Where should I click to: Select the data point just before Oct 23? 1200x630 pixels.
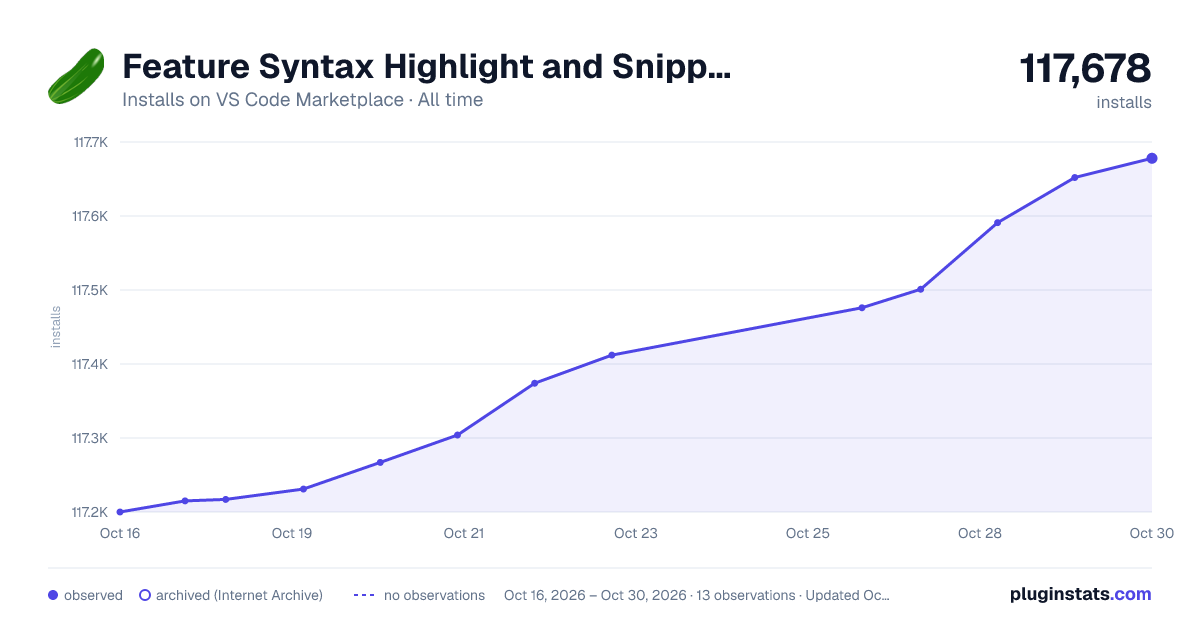(x=612, y=355)
